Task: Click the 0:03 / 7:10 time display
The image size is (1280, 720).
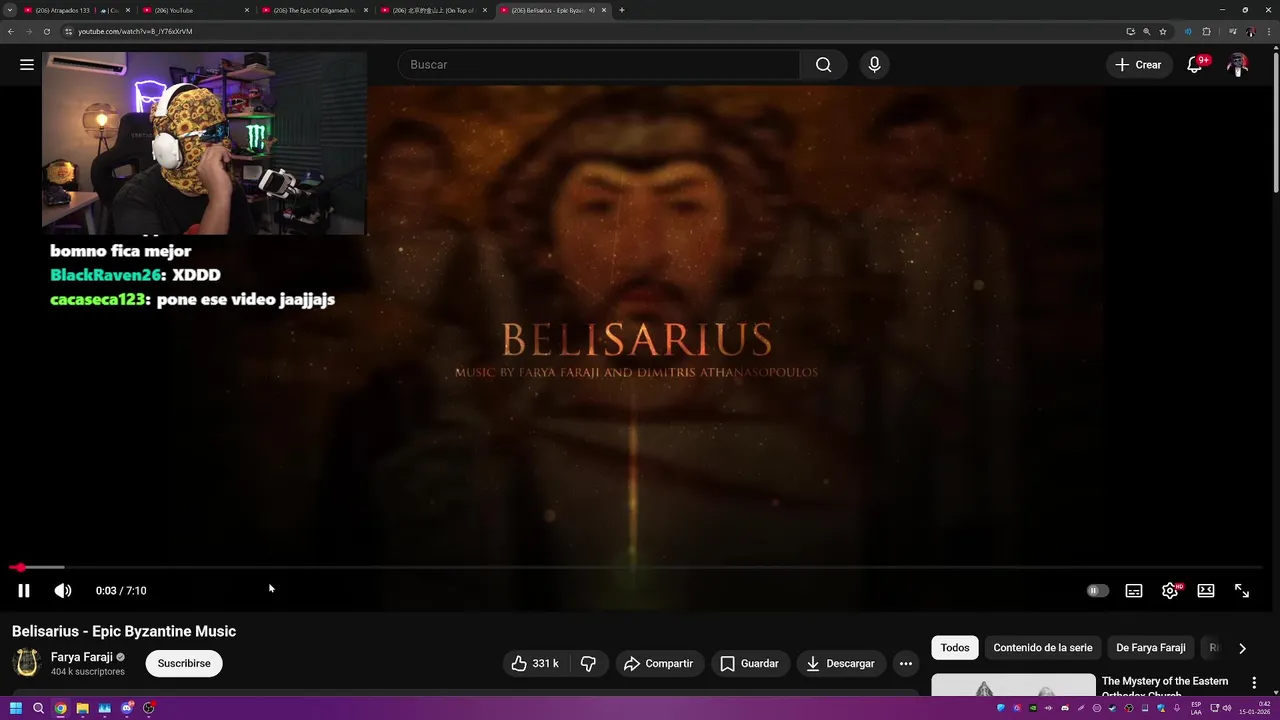Action: point(121,590)
